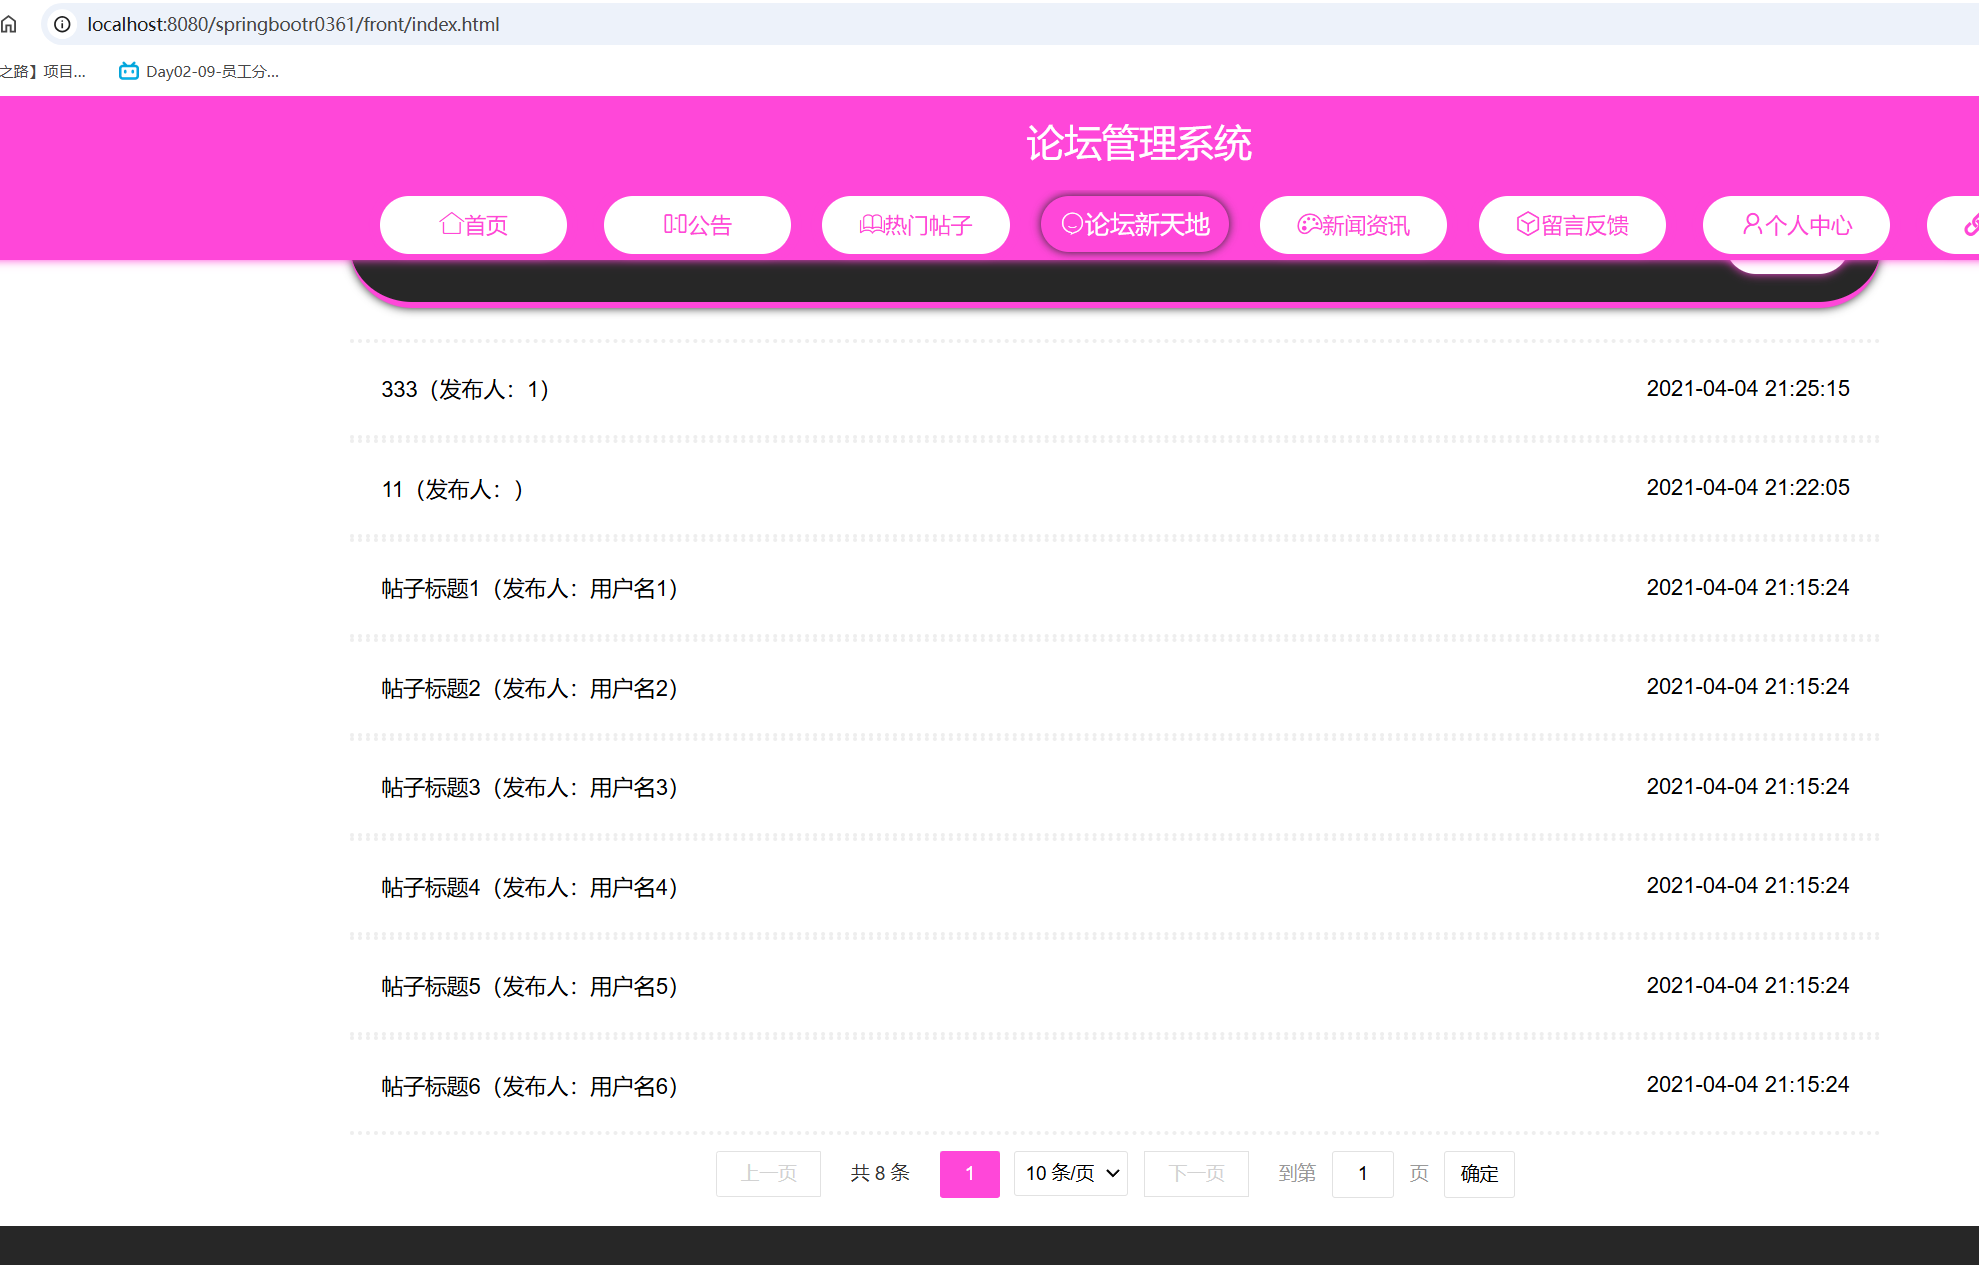Viewport: 1979px width, 1265px height.
Task: Focus the 到第 page number input field
Action: pyautogui.click(x=1362, y=1173)
